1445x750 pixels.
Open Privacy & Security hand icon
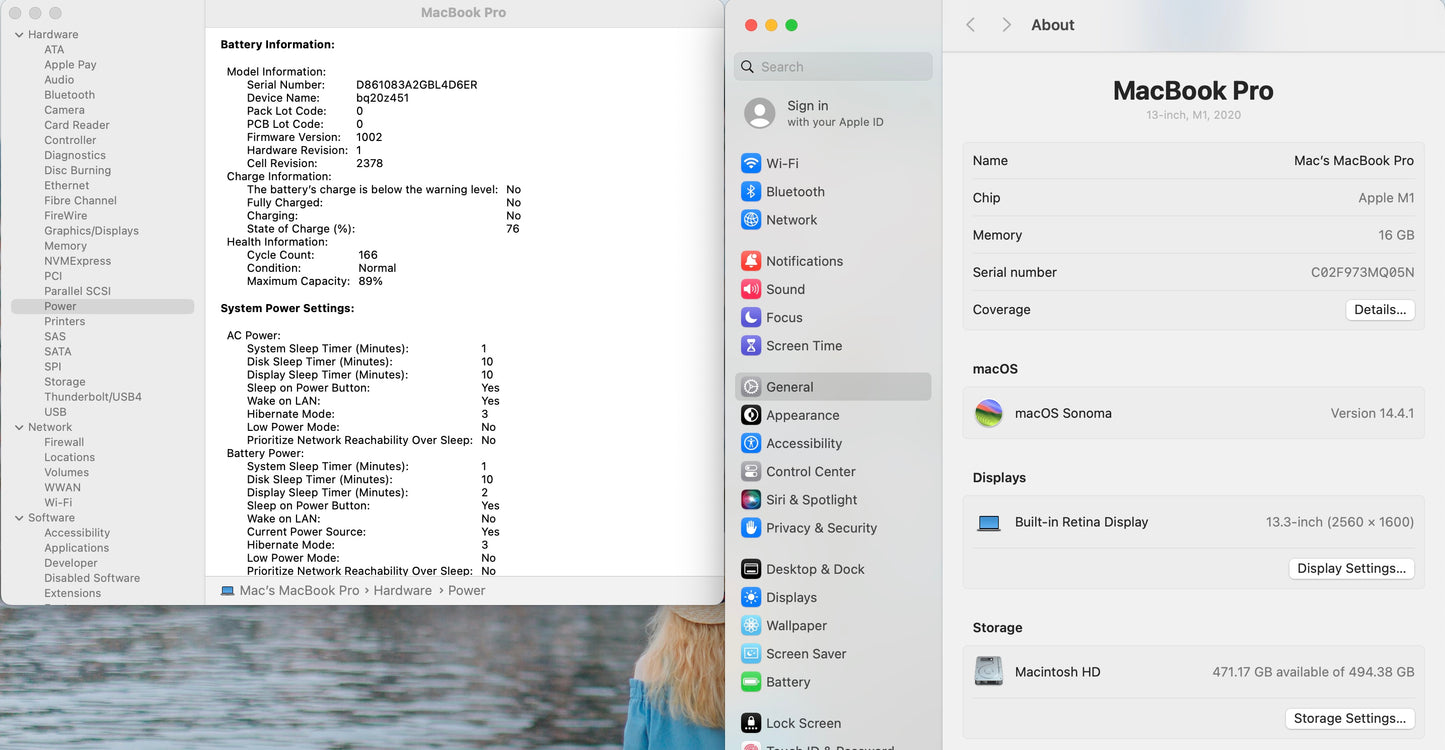pos(751,528)
